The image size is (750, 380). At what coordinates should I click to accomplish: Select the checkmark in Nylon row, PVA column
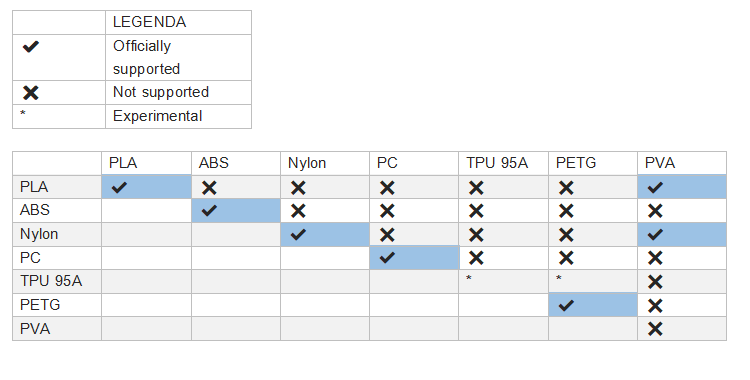tap(655, 235)
